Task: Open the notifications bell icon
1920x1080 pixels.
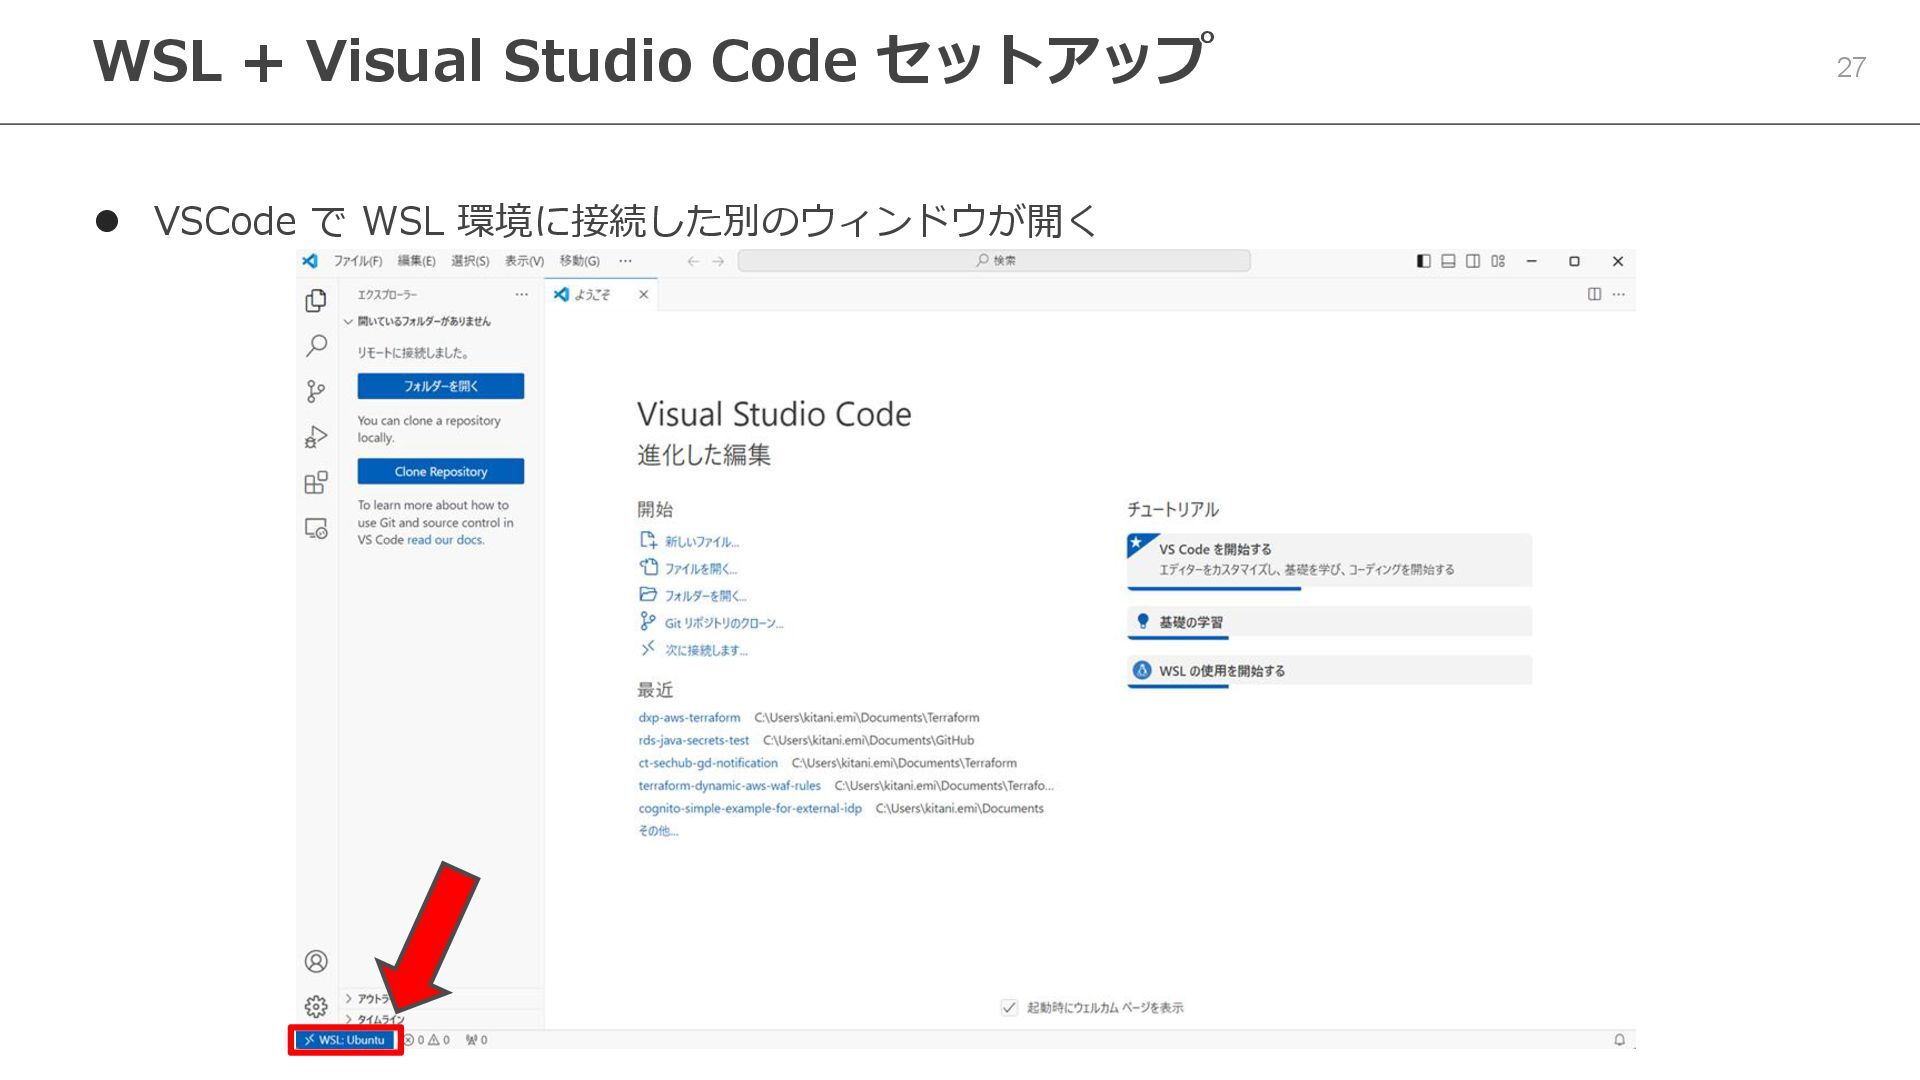Action: coord(1619,1040)
